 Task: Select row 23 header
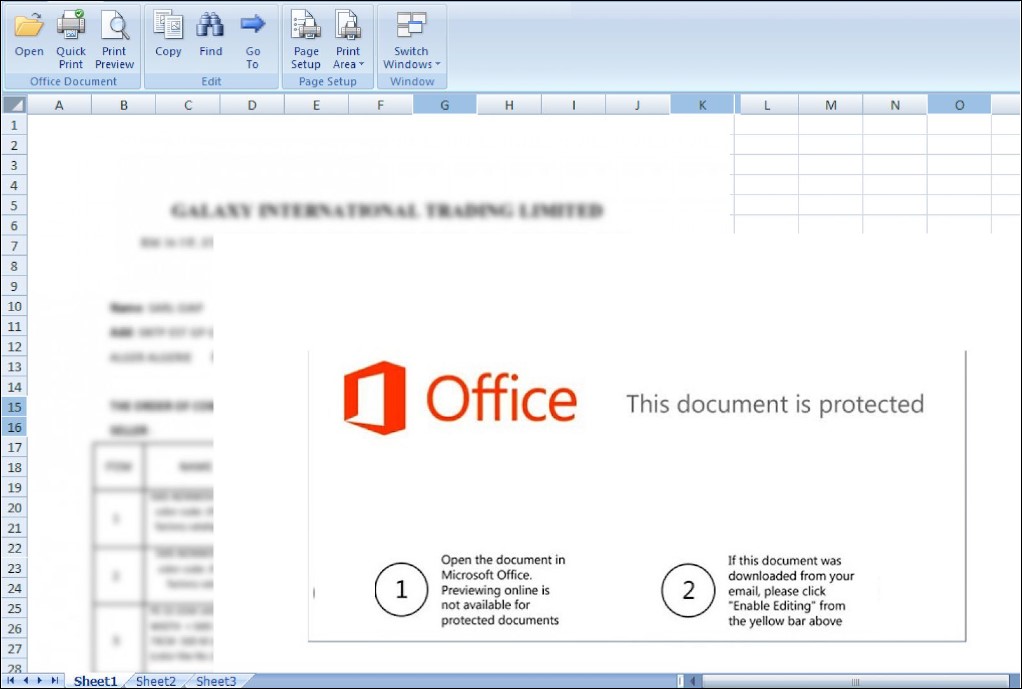pos(14,568)
